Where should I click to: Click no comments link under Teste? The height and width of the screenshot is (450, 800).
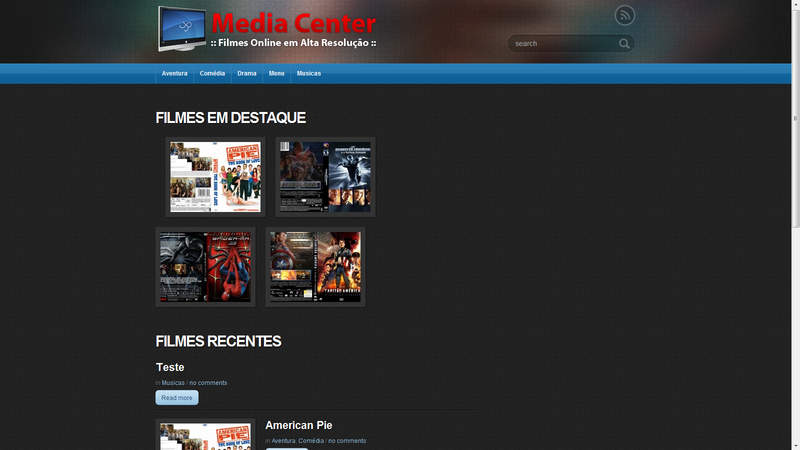click(x=208, y=383)
